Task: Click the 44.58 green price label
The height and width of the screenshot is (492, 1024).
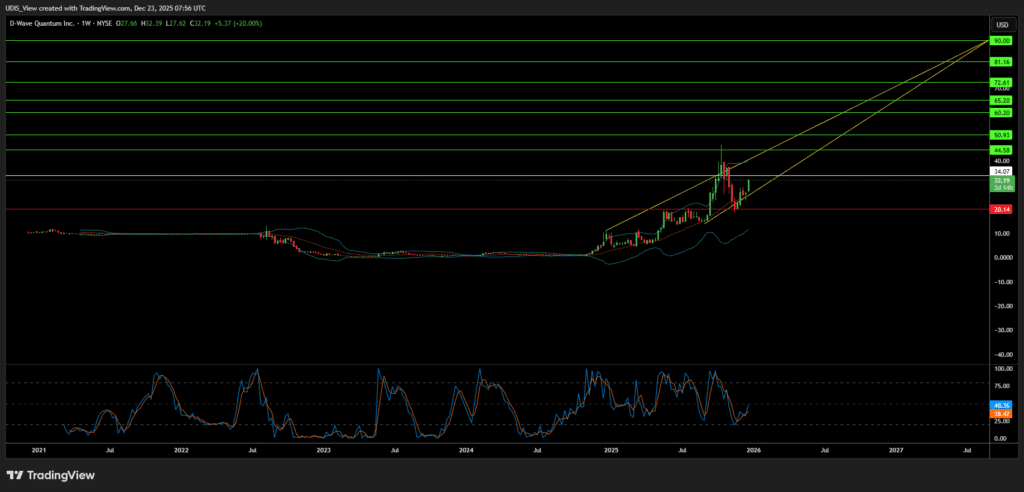Action: 1000,150
